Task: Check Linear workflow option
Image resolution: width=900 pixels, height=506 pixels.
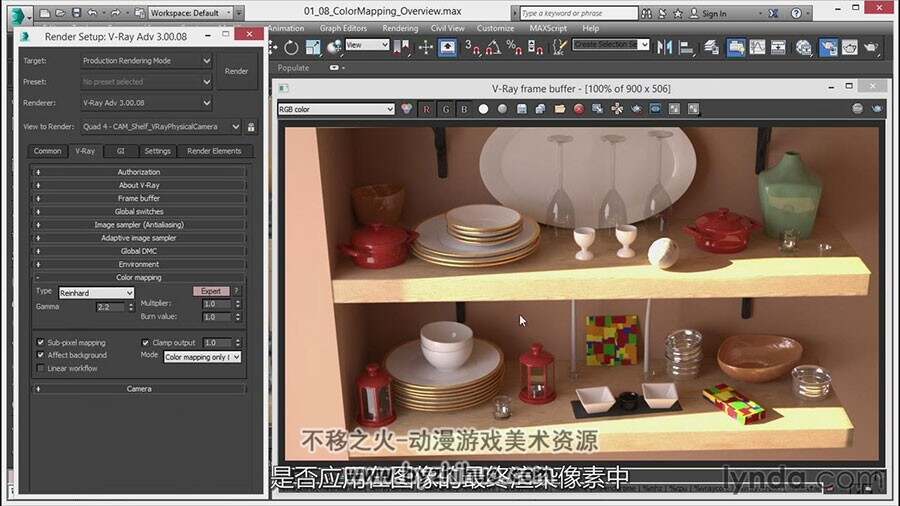Action: (x=40, y=368)
